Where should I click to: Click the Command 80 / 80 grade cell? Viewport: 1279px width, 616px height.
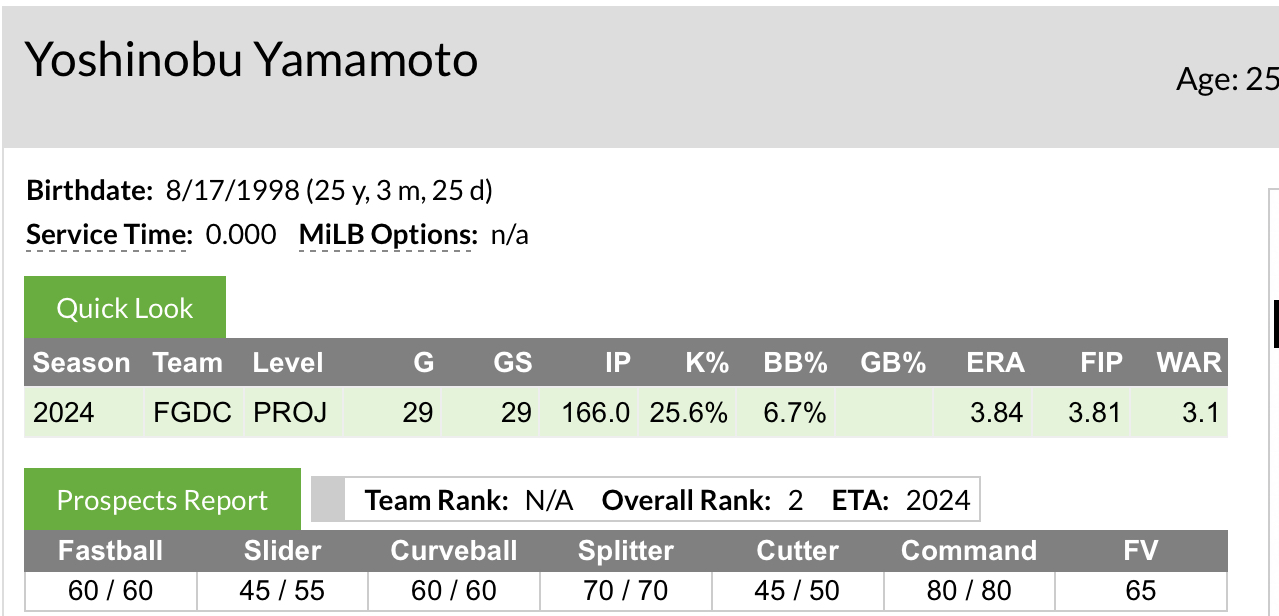(968, 590)
